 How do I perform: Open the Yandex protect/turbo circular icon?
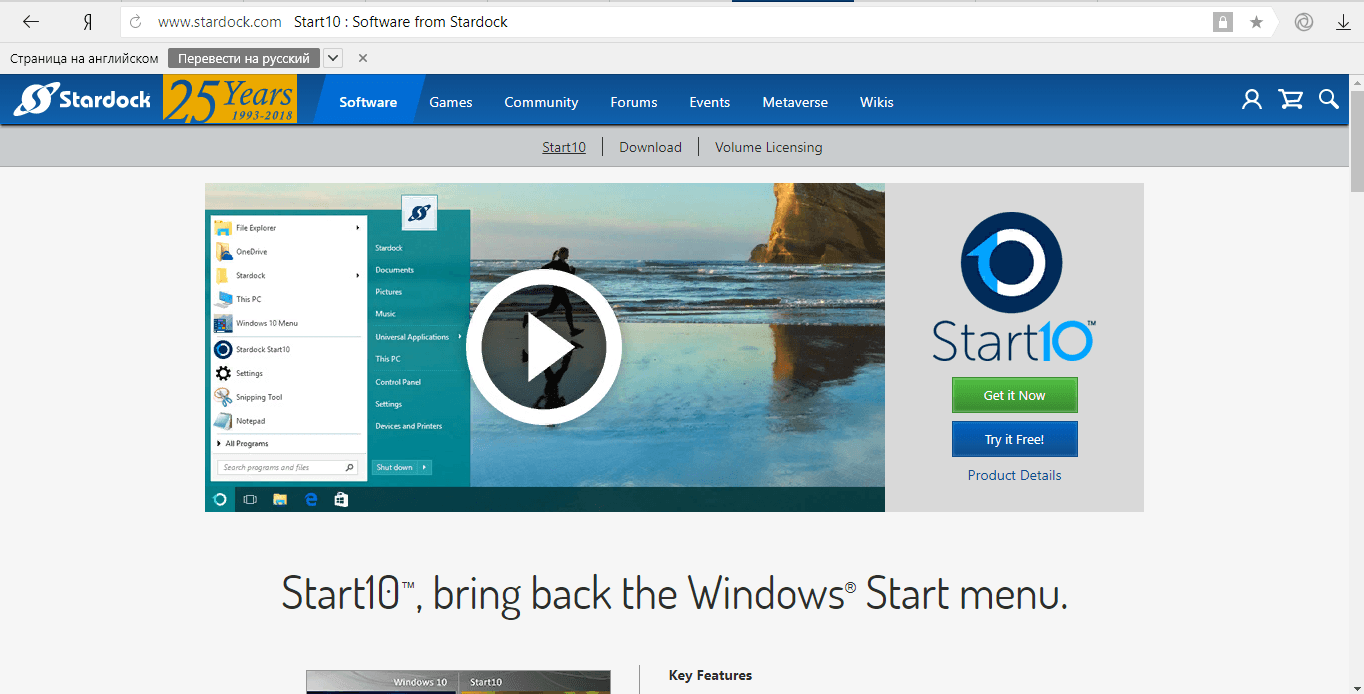pyautogui.click(x=1304, y=22)
